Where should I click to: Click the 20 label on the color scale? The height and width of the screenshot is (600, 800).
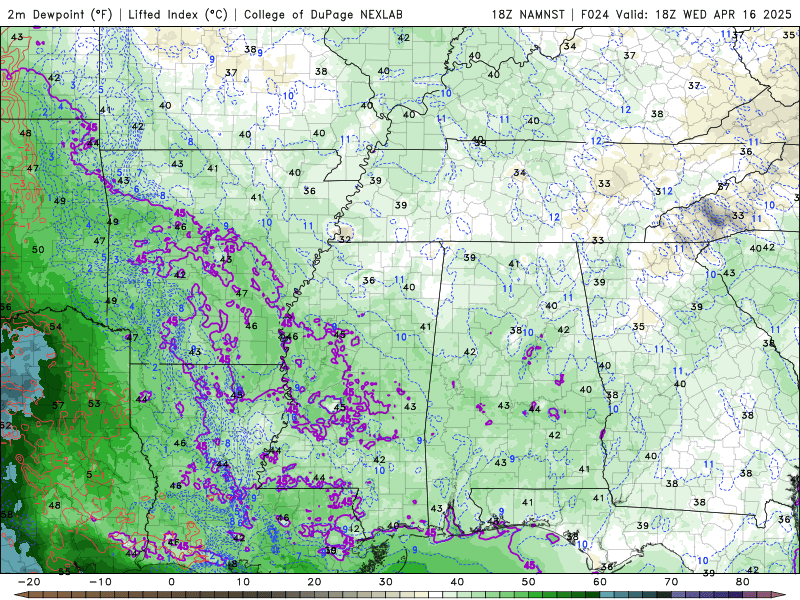[314, 582]
